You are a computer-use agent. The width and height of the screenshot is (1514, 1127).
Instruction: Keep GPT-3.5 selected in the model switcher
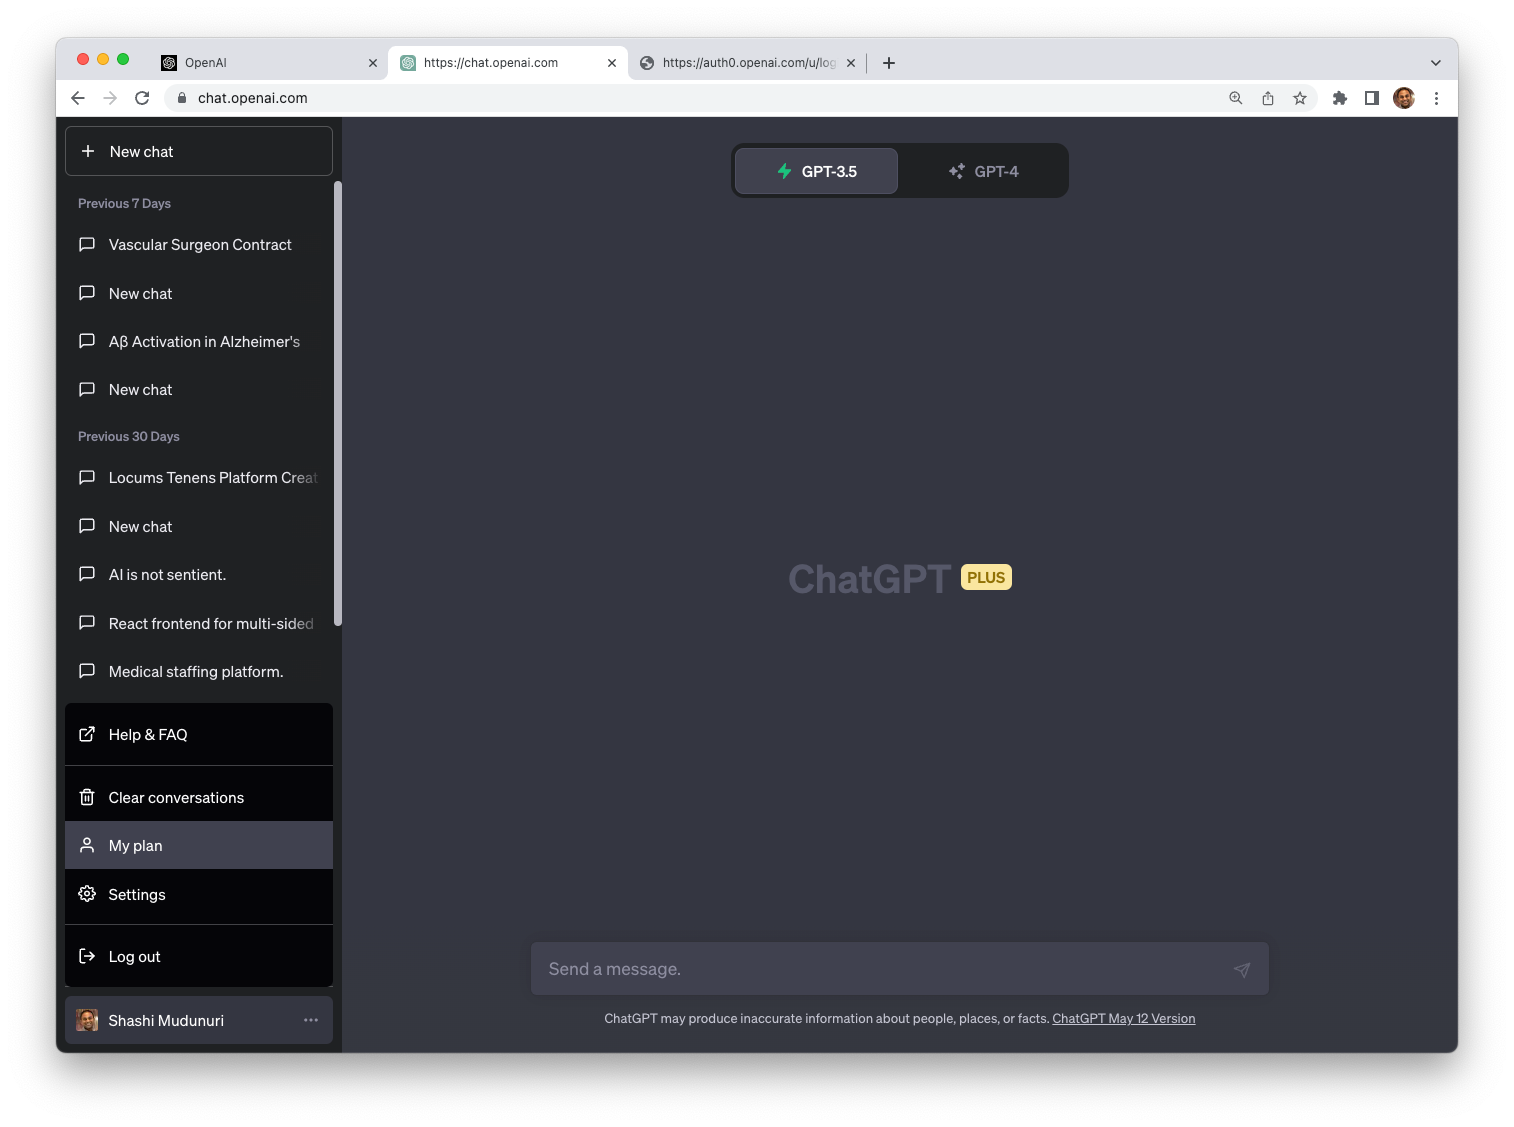(x=816, y=170)
